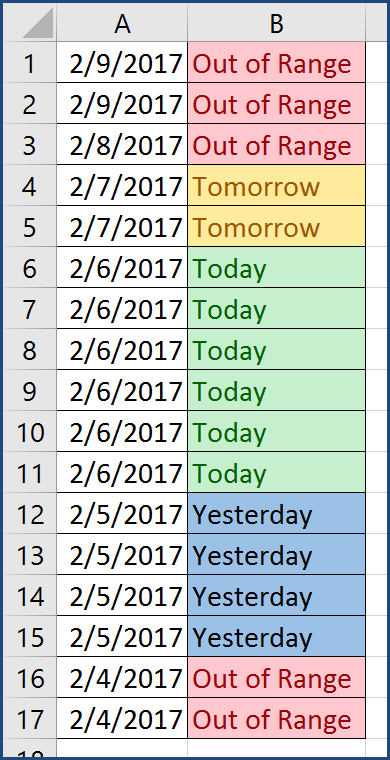Select cell B4 showing Tomorrow
This screenshot has width=390, height=760.
tap(276, 185)
